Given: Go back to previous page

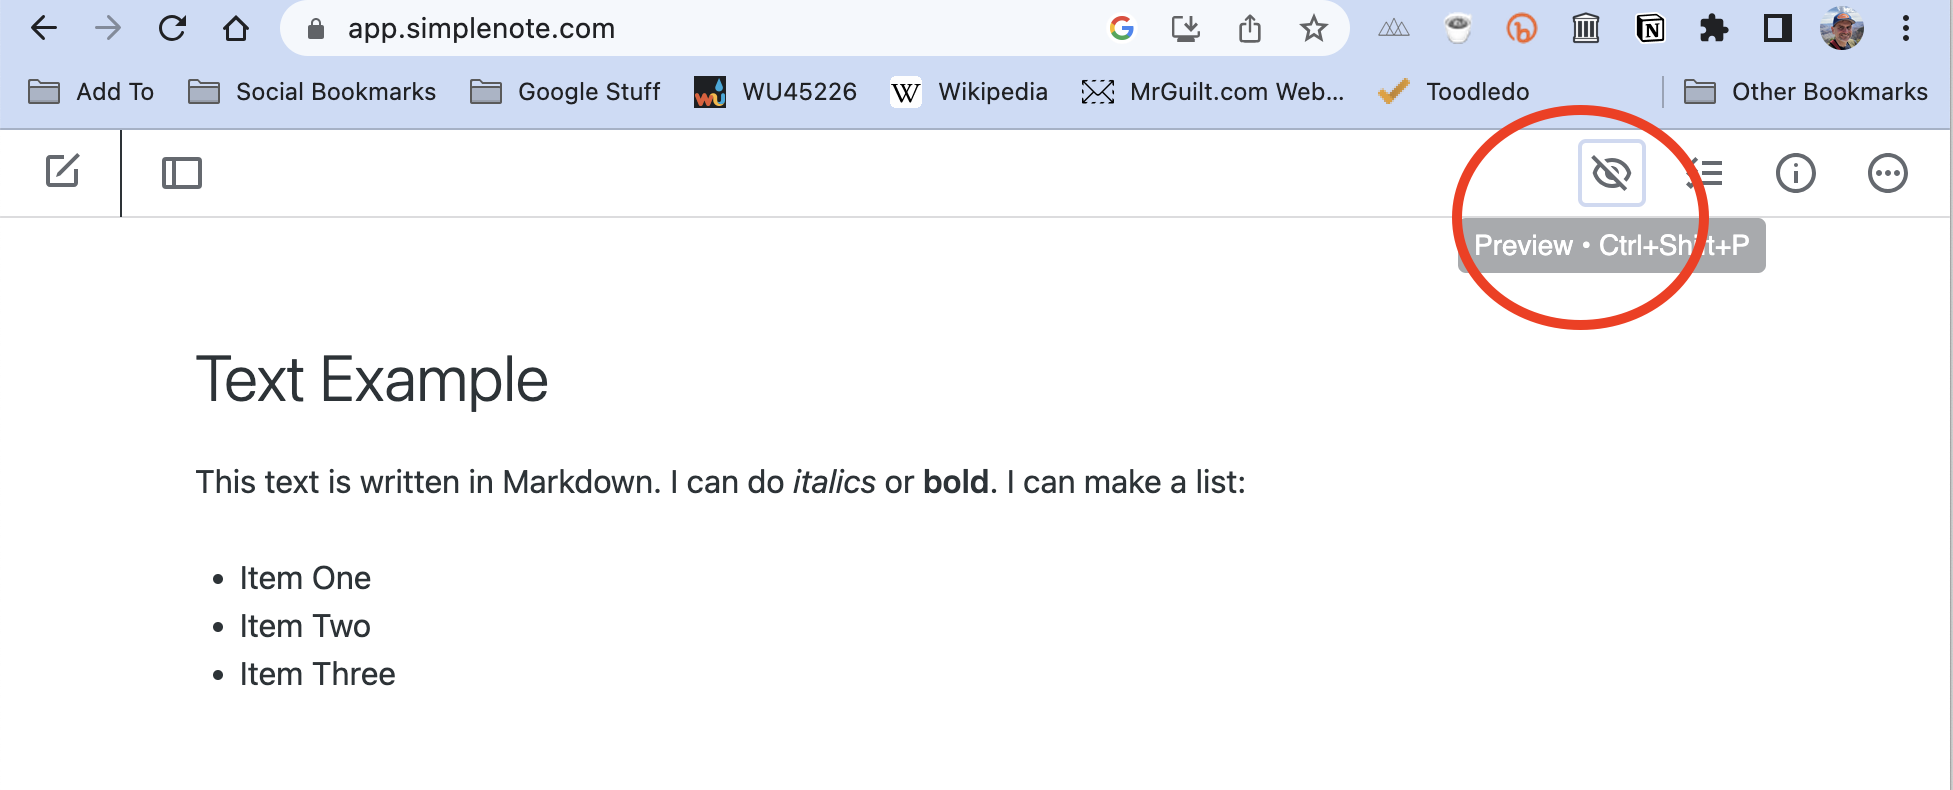Looking at the screenshot, I should (x=44, y=28).
